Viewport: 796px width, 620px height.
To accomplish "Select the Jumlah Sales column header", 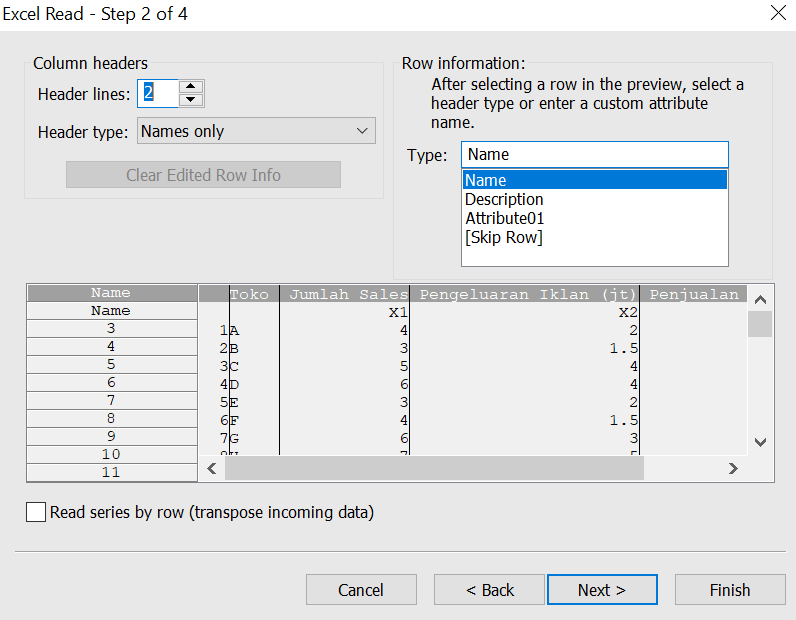I will coord(347,294).
